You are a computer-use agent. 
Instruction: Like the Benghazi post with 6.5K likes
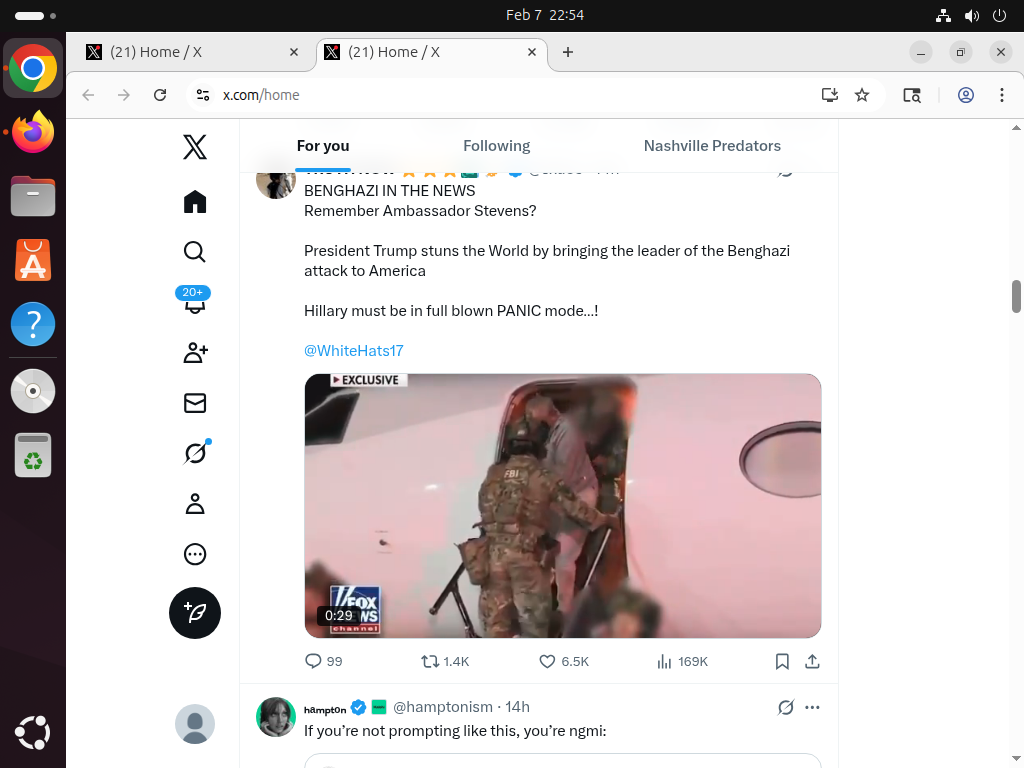(547, 662)
